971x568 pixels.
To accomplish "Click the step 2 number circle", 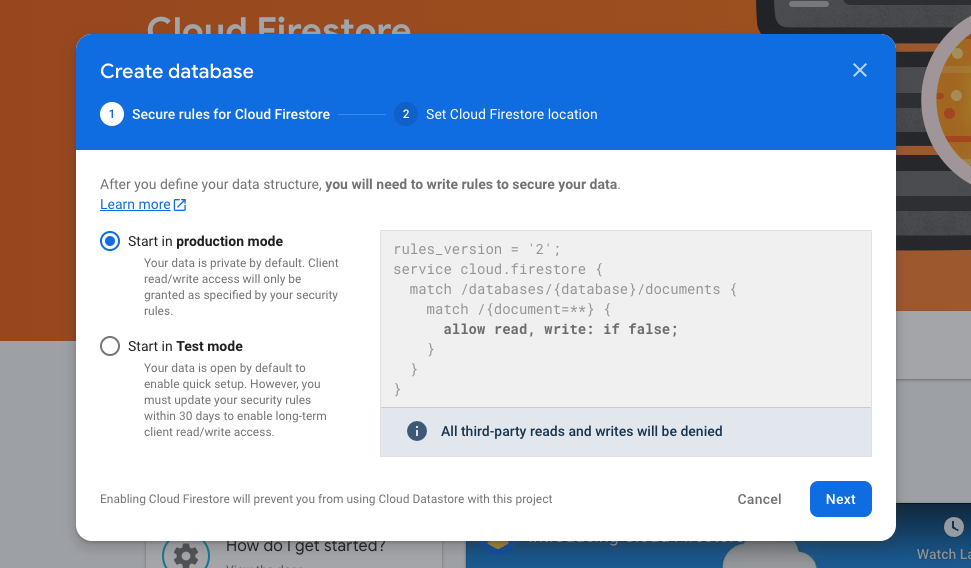I will 405,114.
